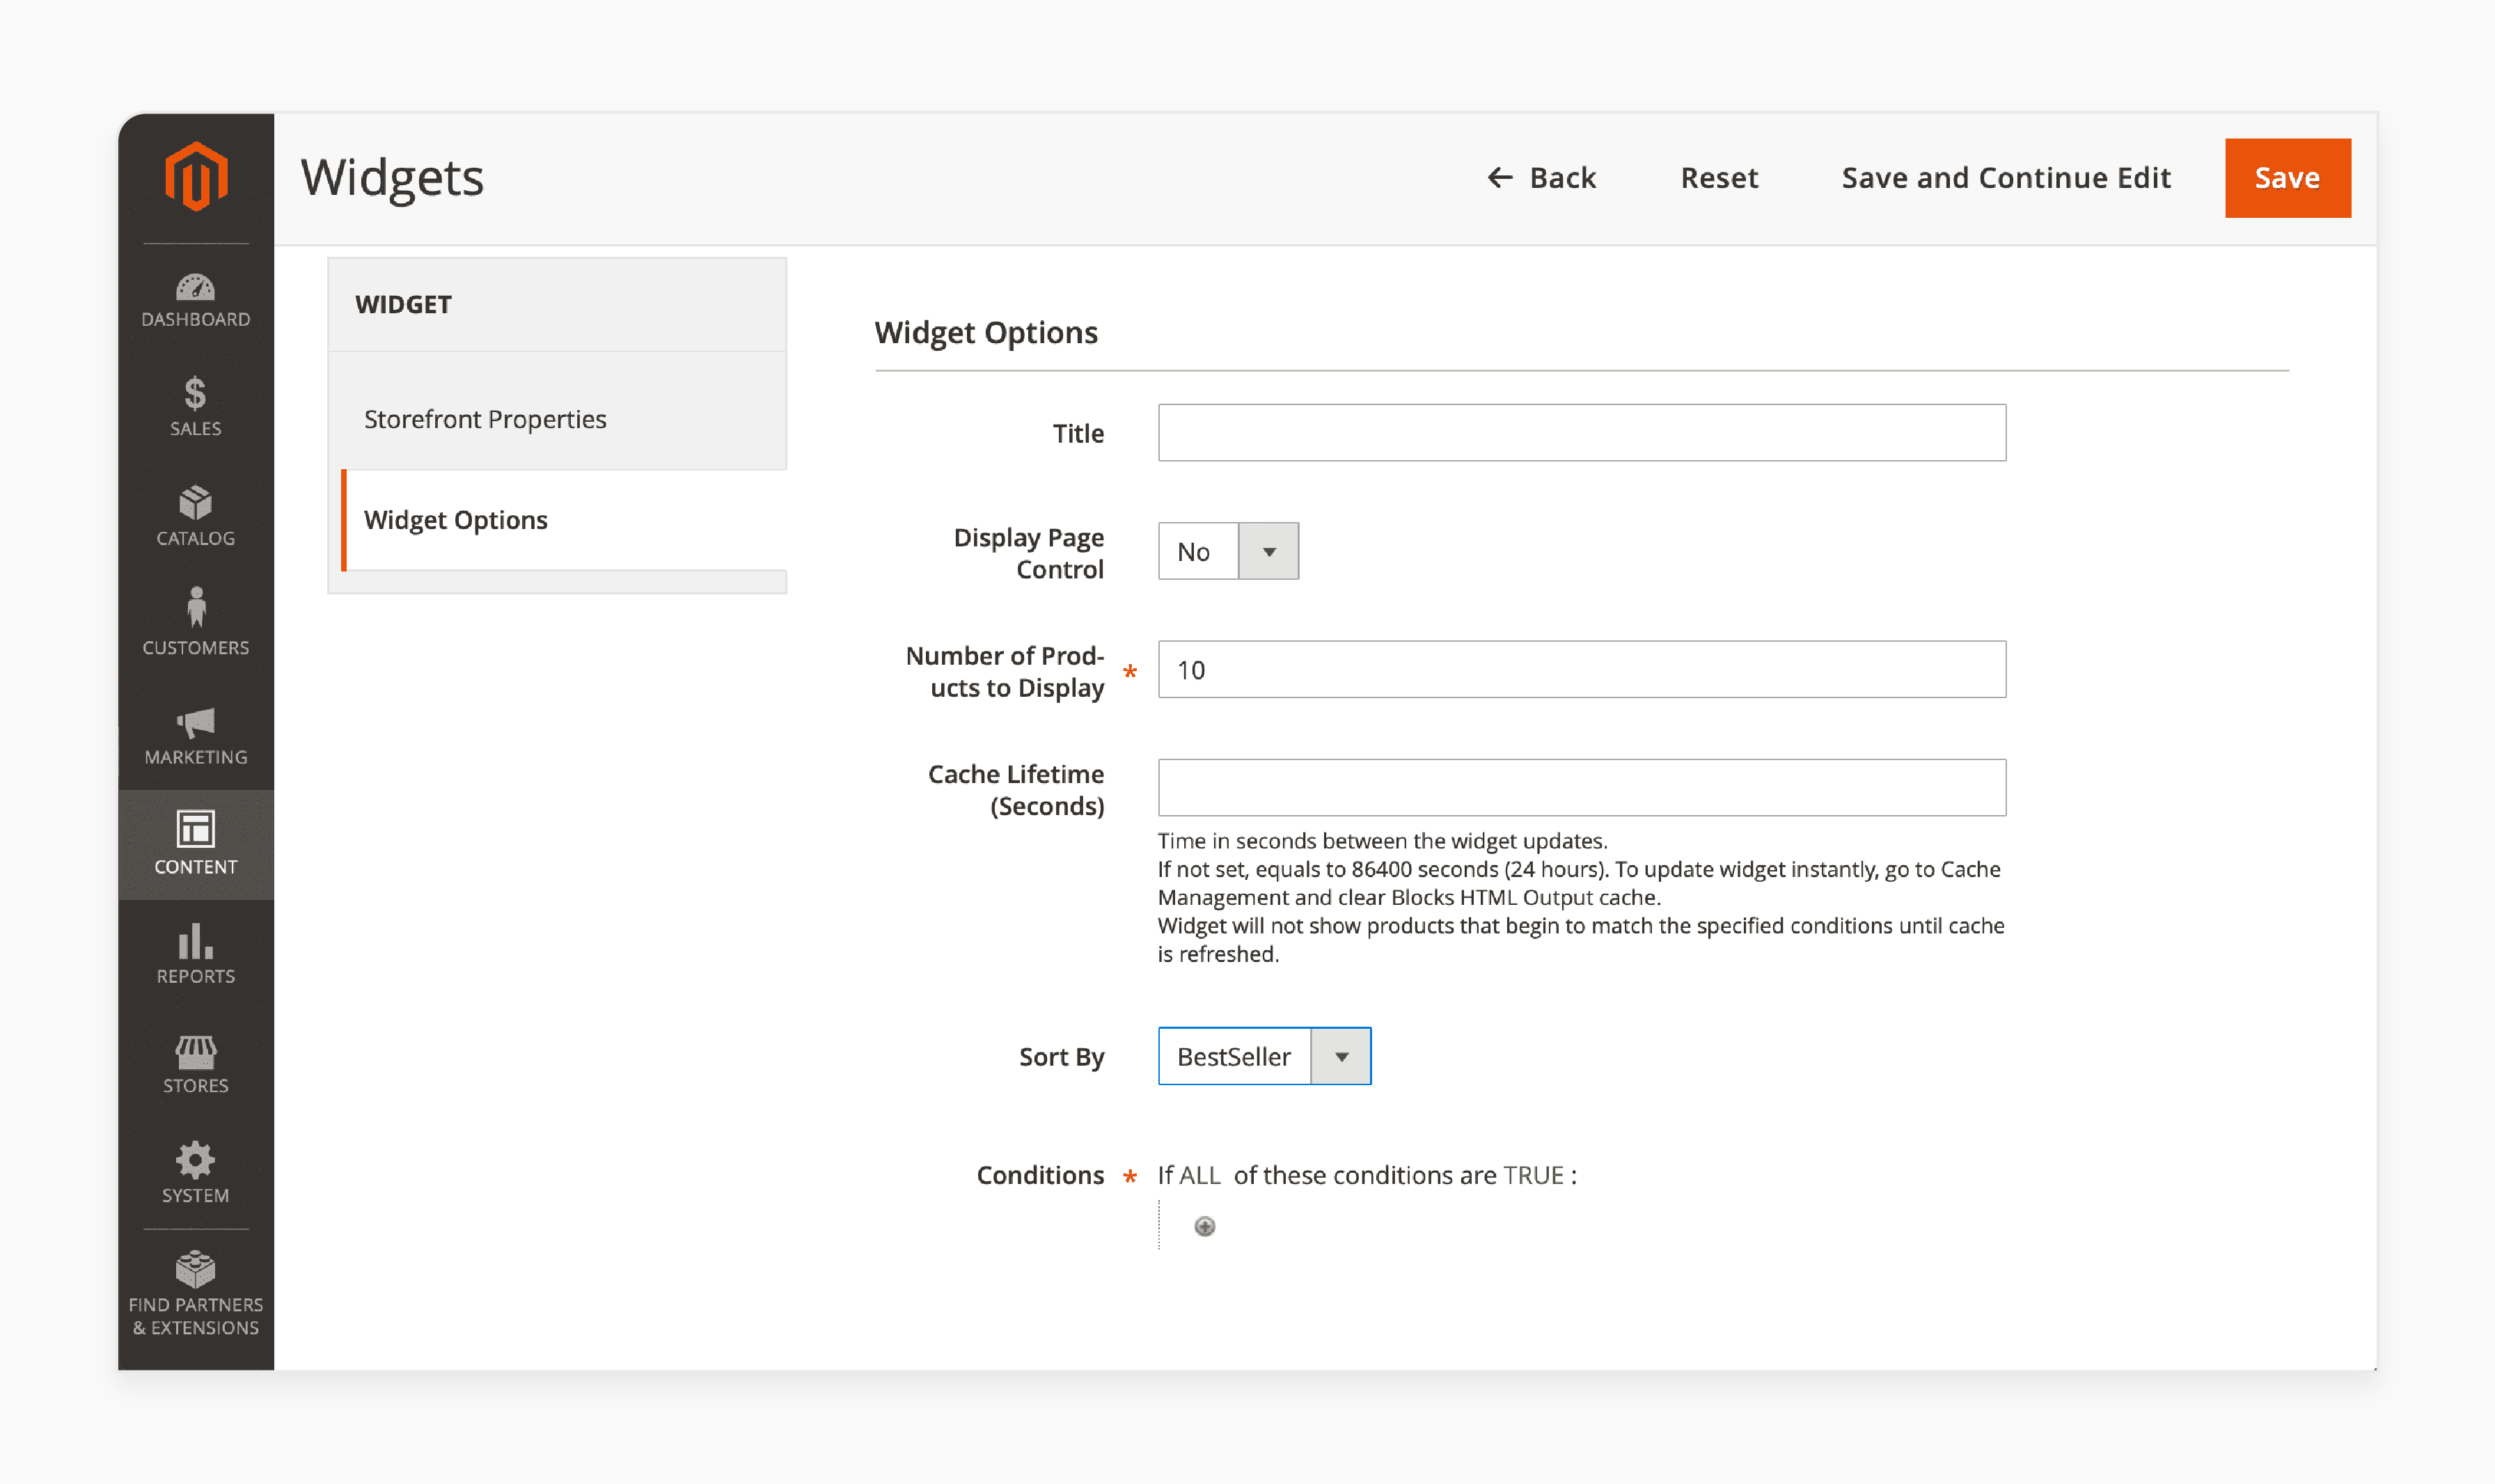The image size is (2495, 1484).
Task: Open the Sort By dropdown
Action: 1341,1055
